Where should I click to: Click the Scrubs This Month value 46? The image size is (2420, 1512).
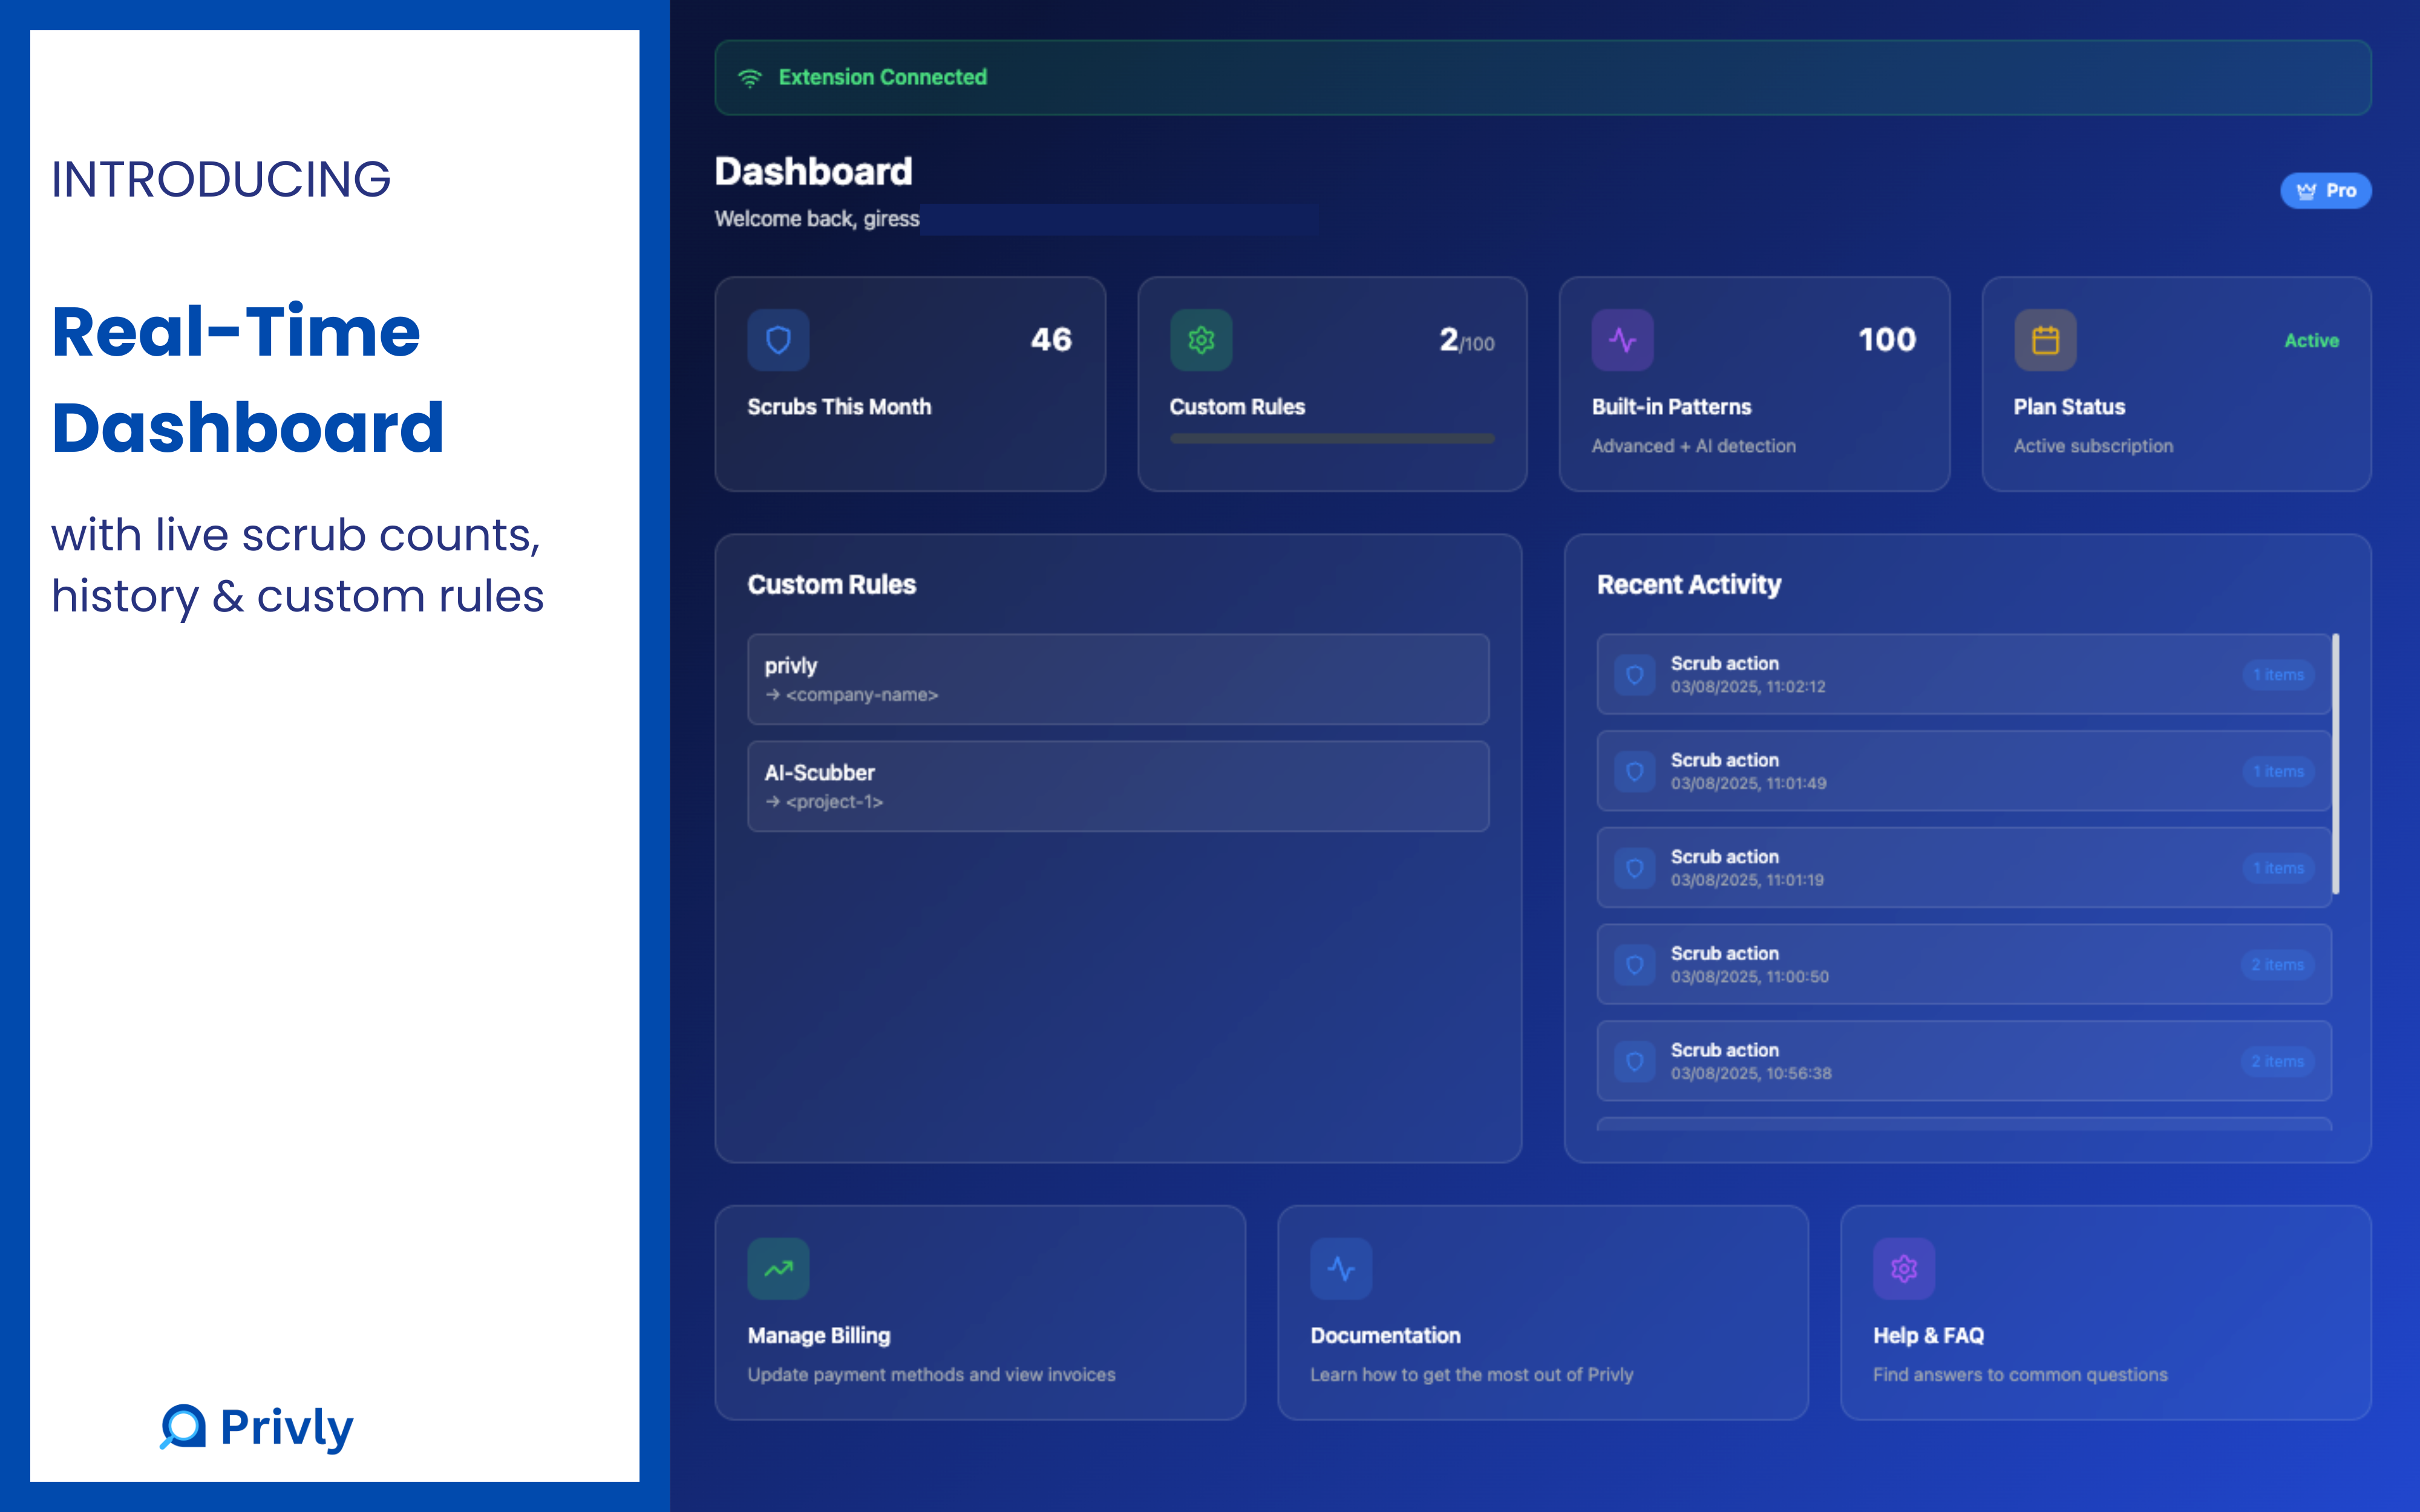click(x=1051, y=340)
